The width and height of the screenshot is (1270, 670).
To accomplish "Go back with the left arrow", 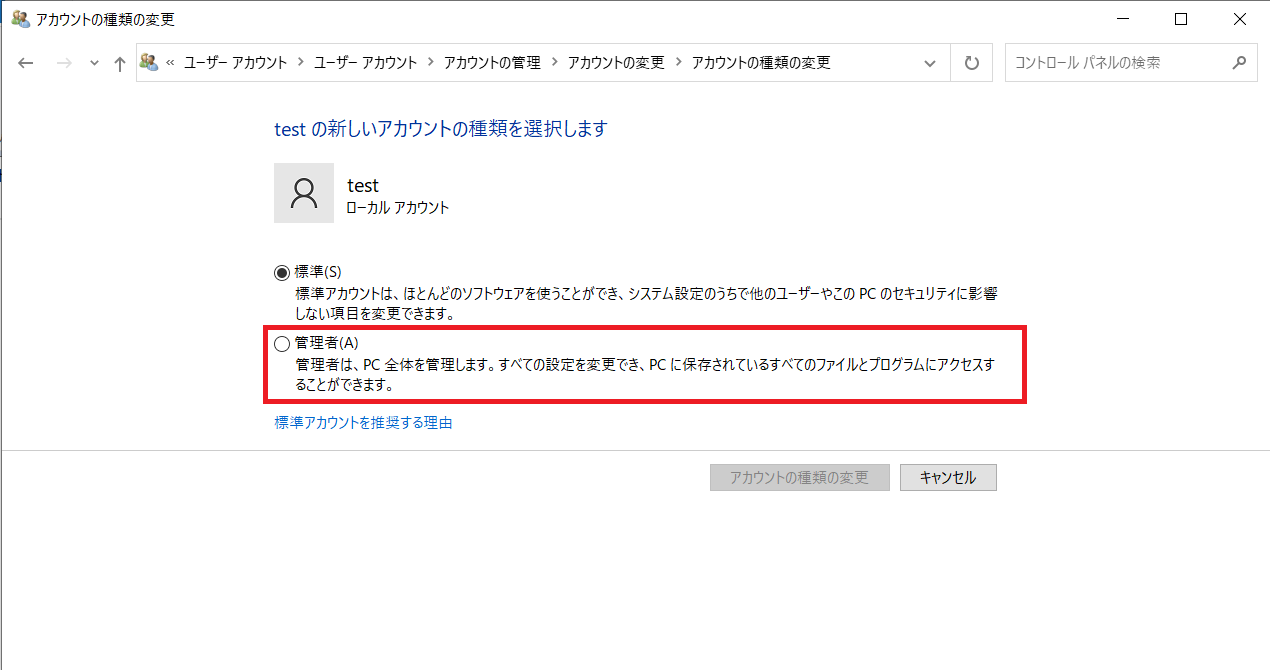I will pos(26,63).
